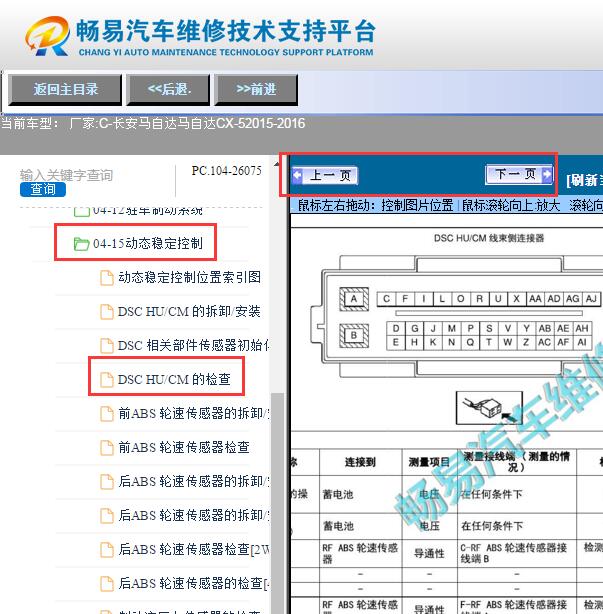Screen dimensions: 603x614
Task: Go to previous page 上一页
Action: pos(325,175)
